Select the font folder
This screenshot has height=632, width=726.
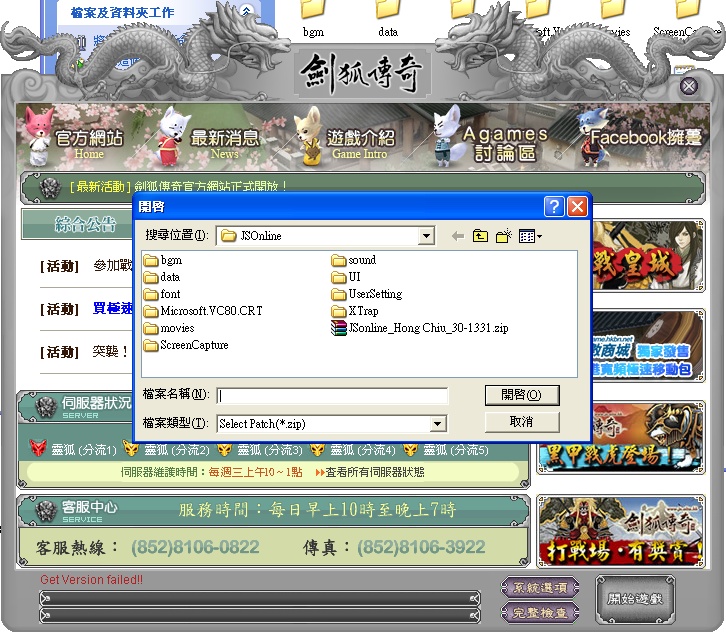(x=162, y=294)
